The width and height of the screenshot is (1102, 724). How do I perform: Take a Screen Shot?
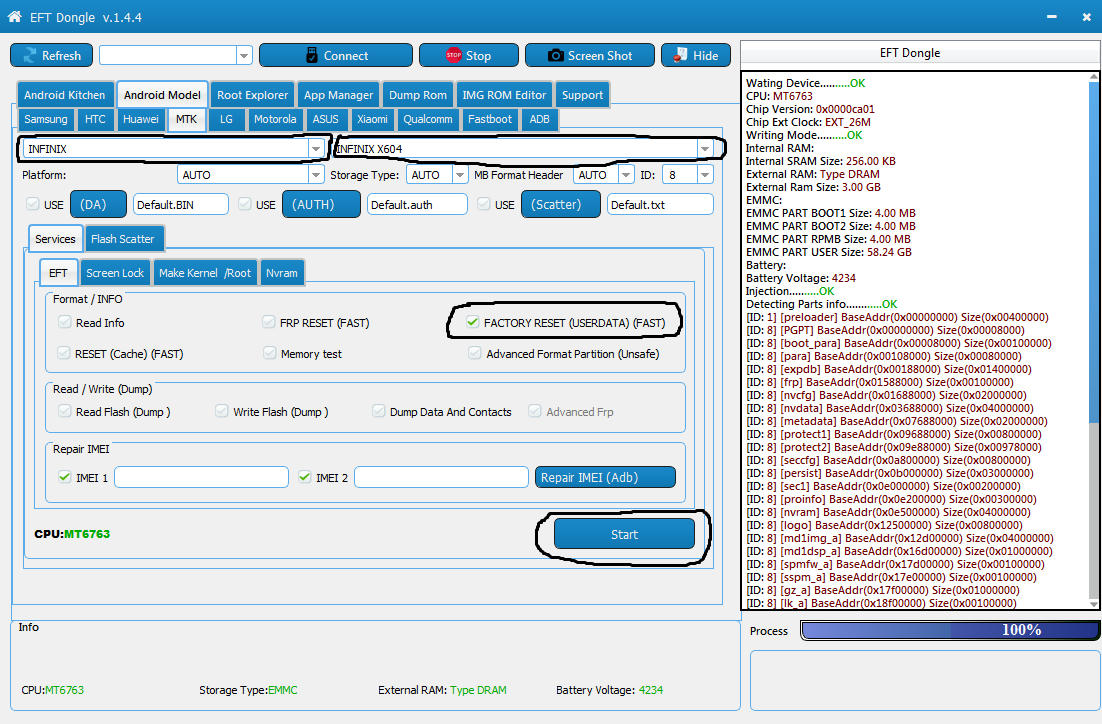(590, 56)
